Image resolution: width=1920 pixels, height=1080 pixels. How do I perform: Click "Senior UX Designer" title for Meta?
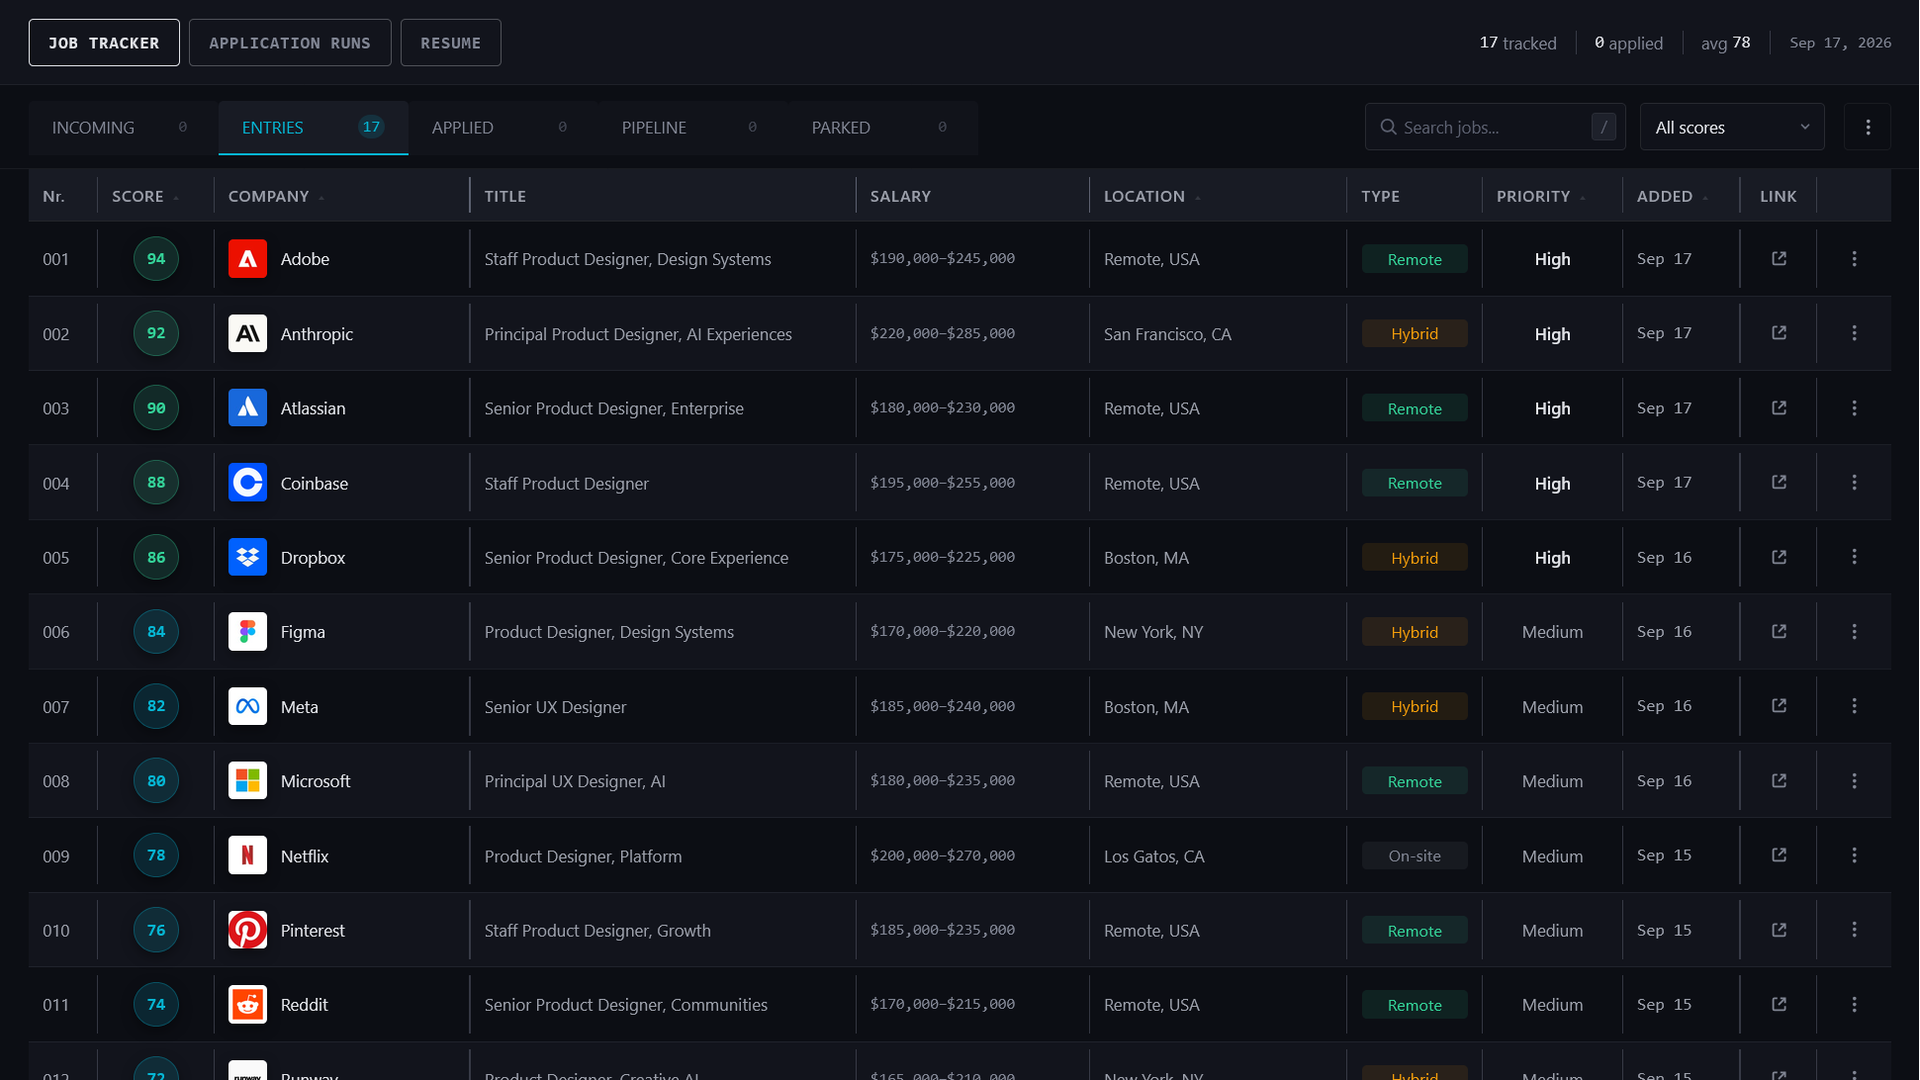(555, 707)
